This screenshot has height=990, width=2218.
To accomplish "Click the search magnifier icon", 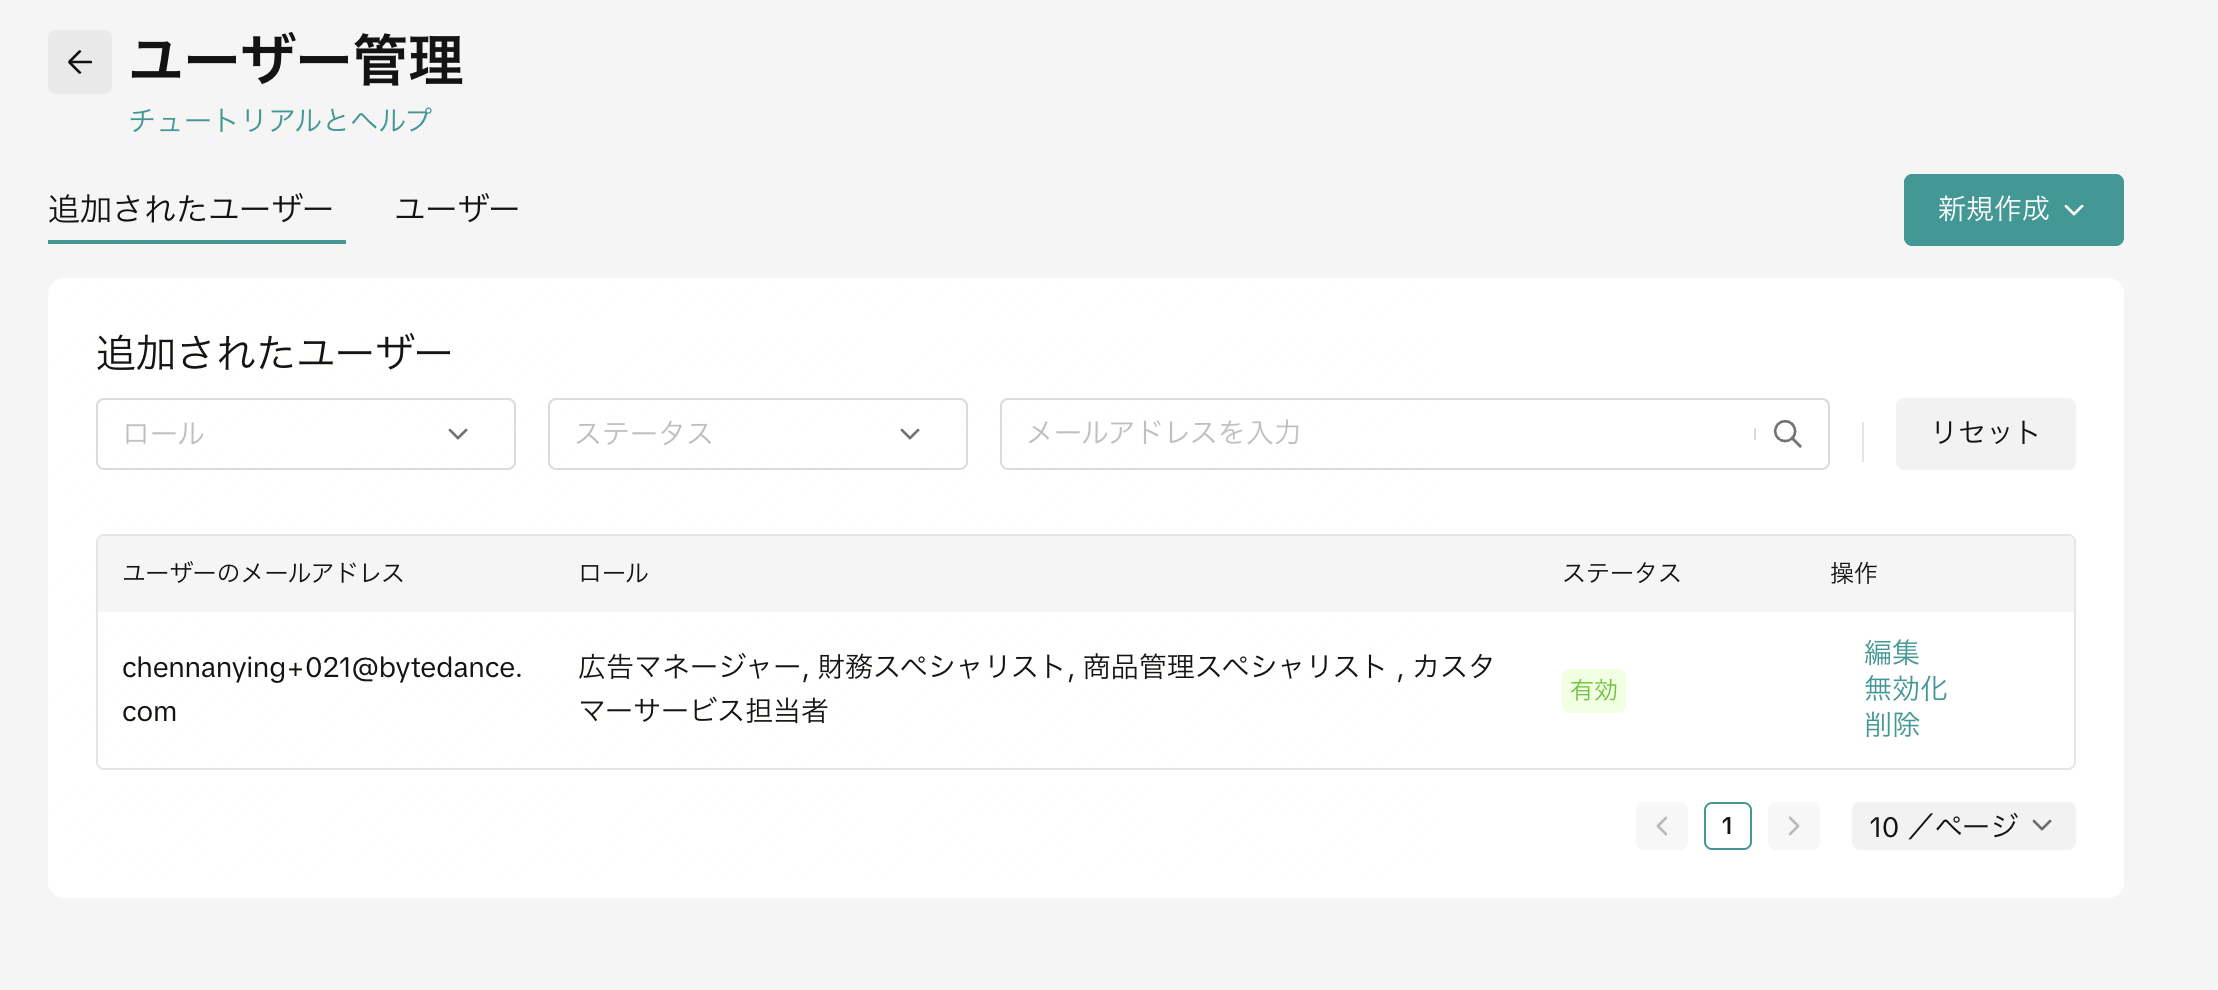I will 1787,434.
